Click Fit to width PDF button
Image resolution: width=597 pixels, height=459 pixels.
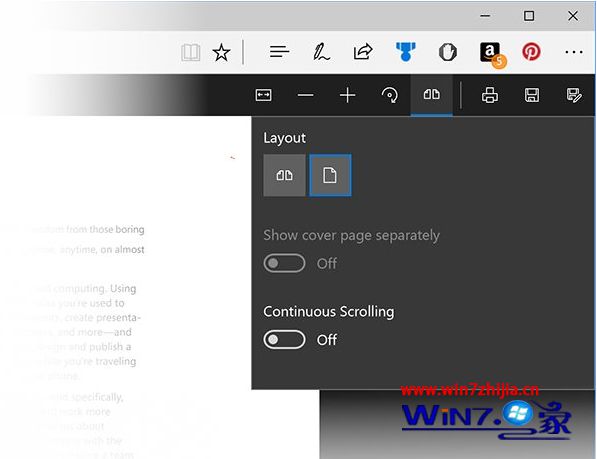[263, 95]
